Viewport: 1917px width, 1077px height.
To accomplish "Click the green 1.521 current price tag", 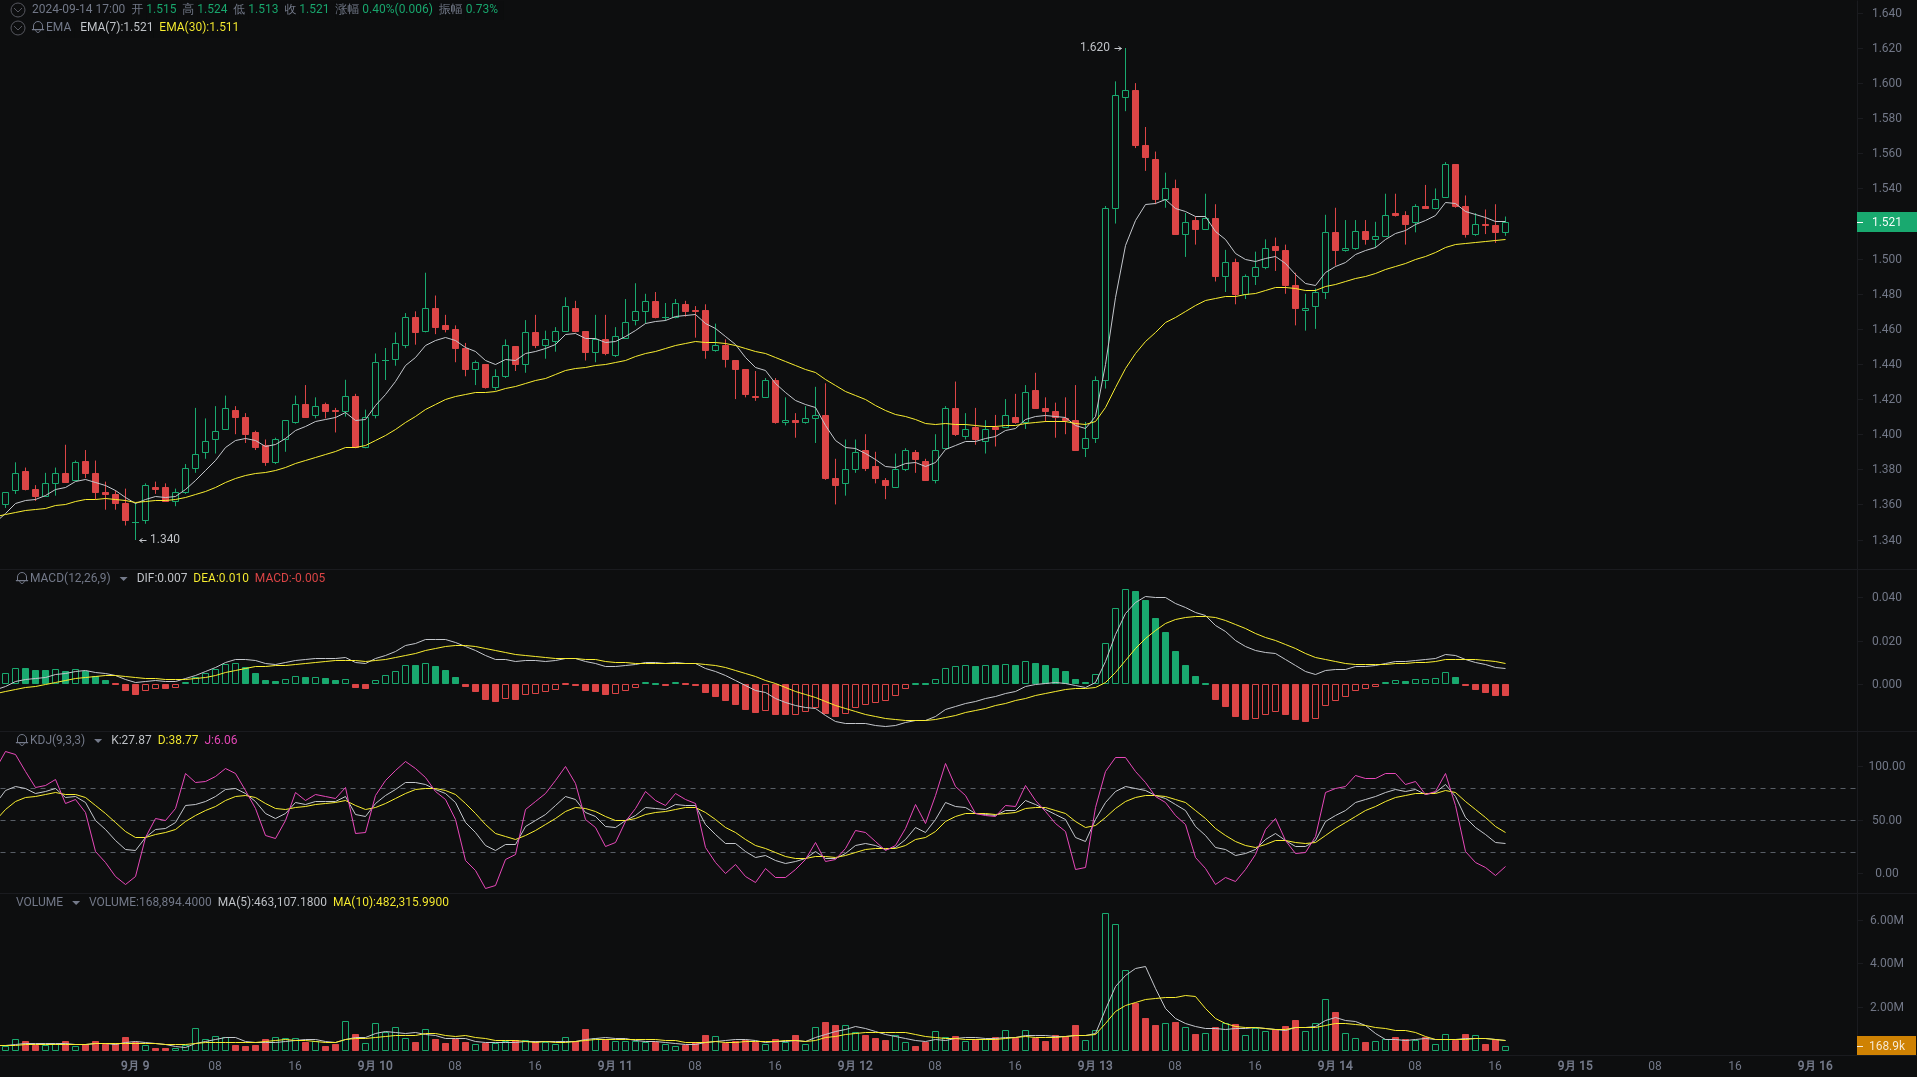I will tap(1888, 223).
